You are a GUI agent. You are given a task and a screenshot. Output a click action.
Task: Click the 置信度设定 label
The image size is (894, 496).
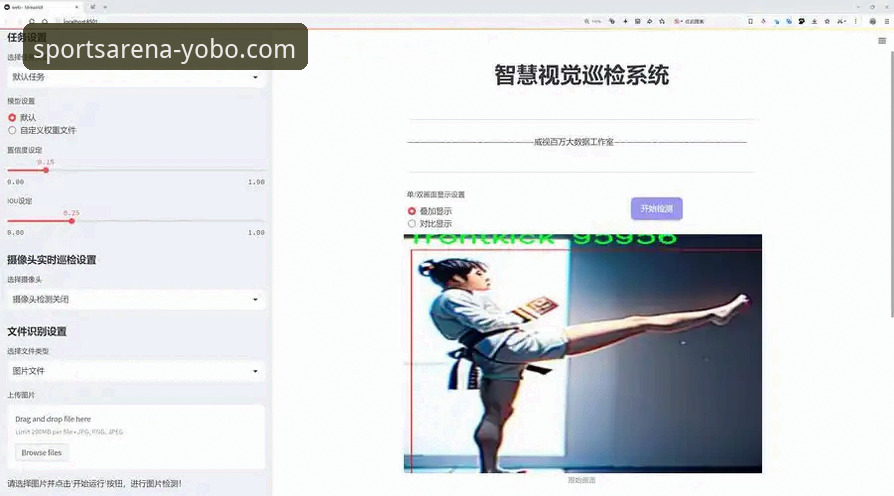click(25, 150)
